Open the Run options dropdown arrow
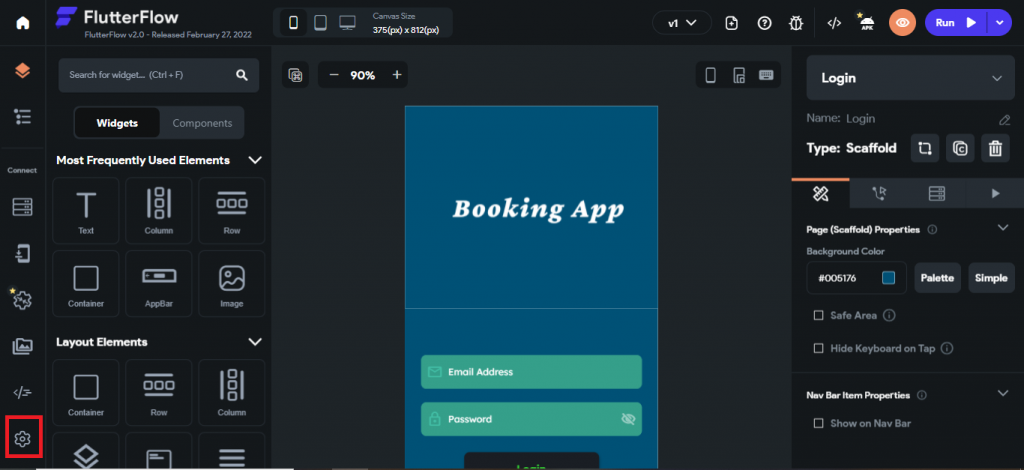Image resolution: width=1024 pixels, height=470 pixels. [x=1000, y=23]
